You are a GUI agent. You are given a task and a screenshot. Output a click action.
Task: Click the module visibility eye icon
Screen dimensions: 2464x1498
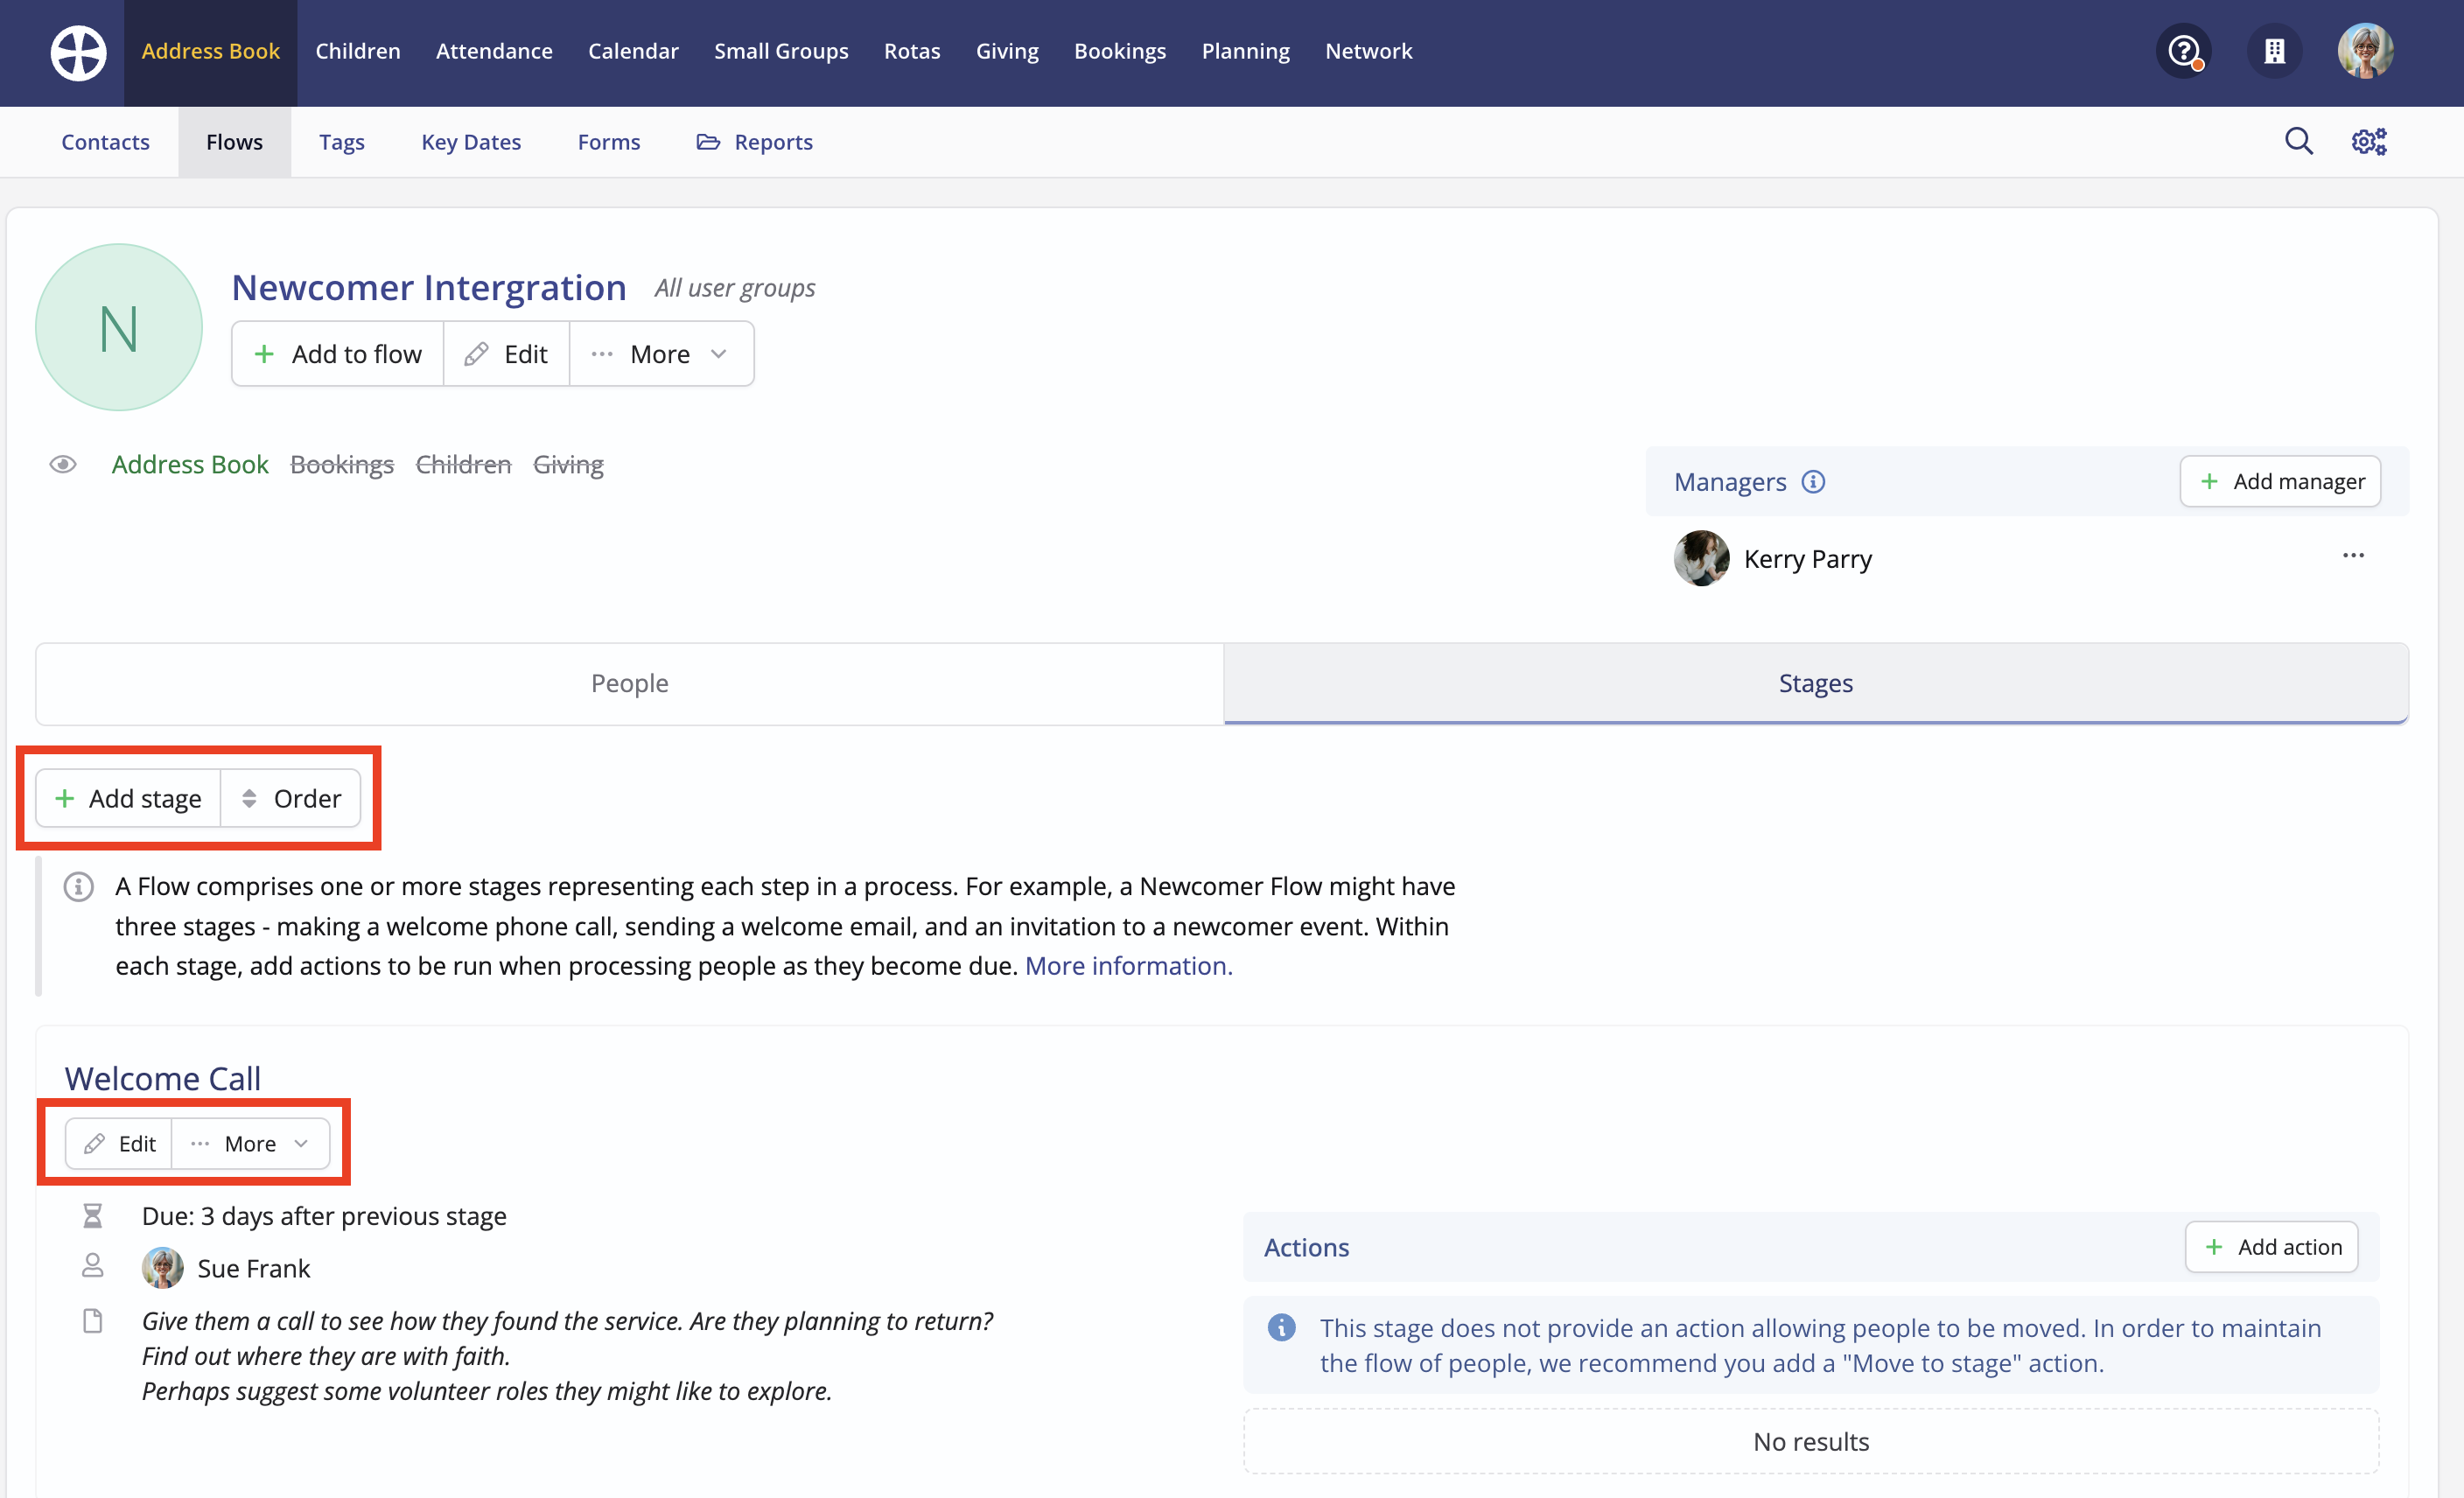63,464
